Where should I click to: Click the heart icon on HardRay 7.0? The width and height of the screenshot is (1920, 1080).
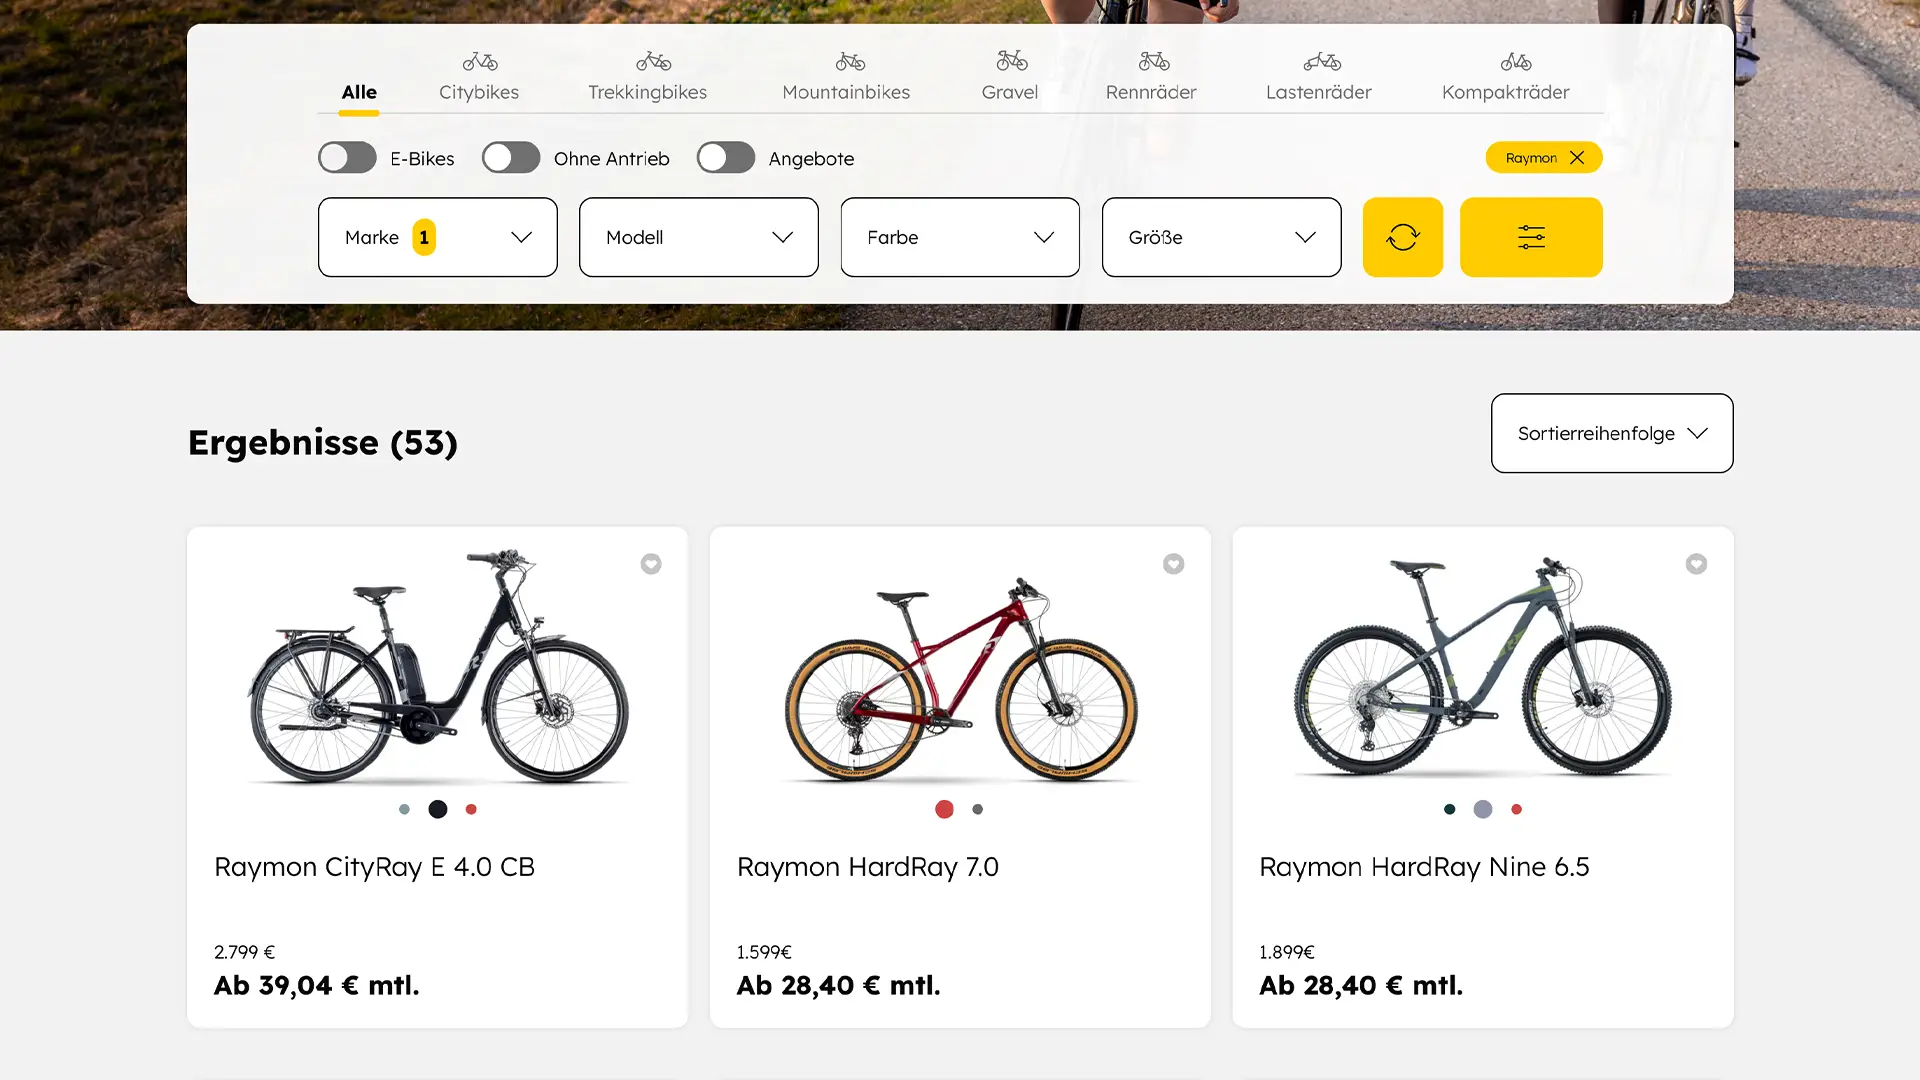[1173, 564]
